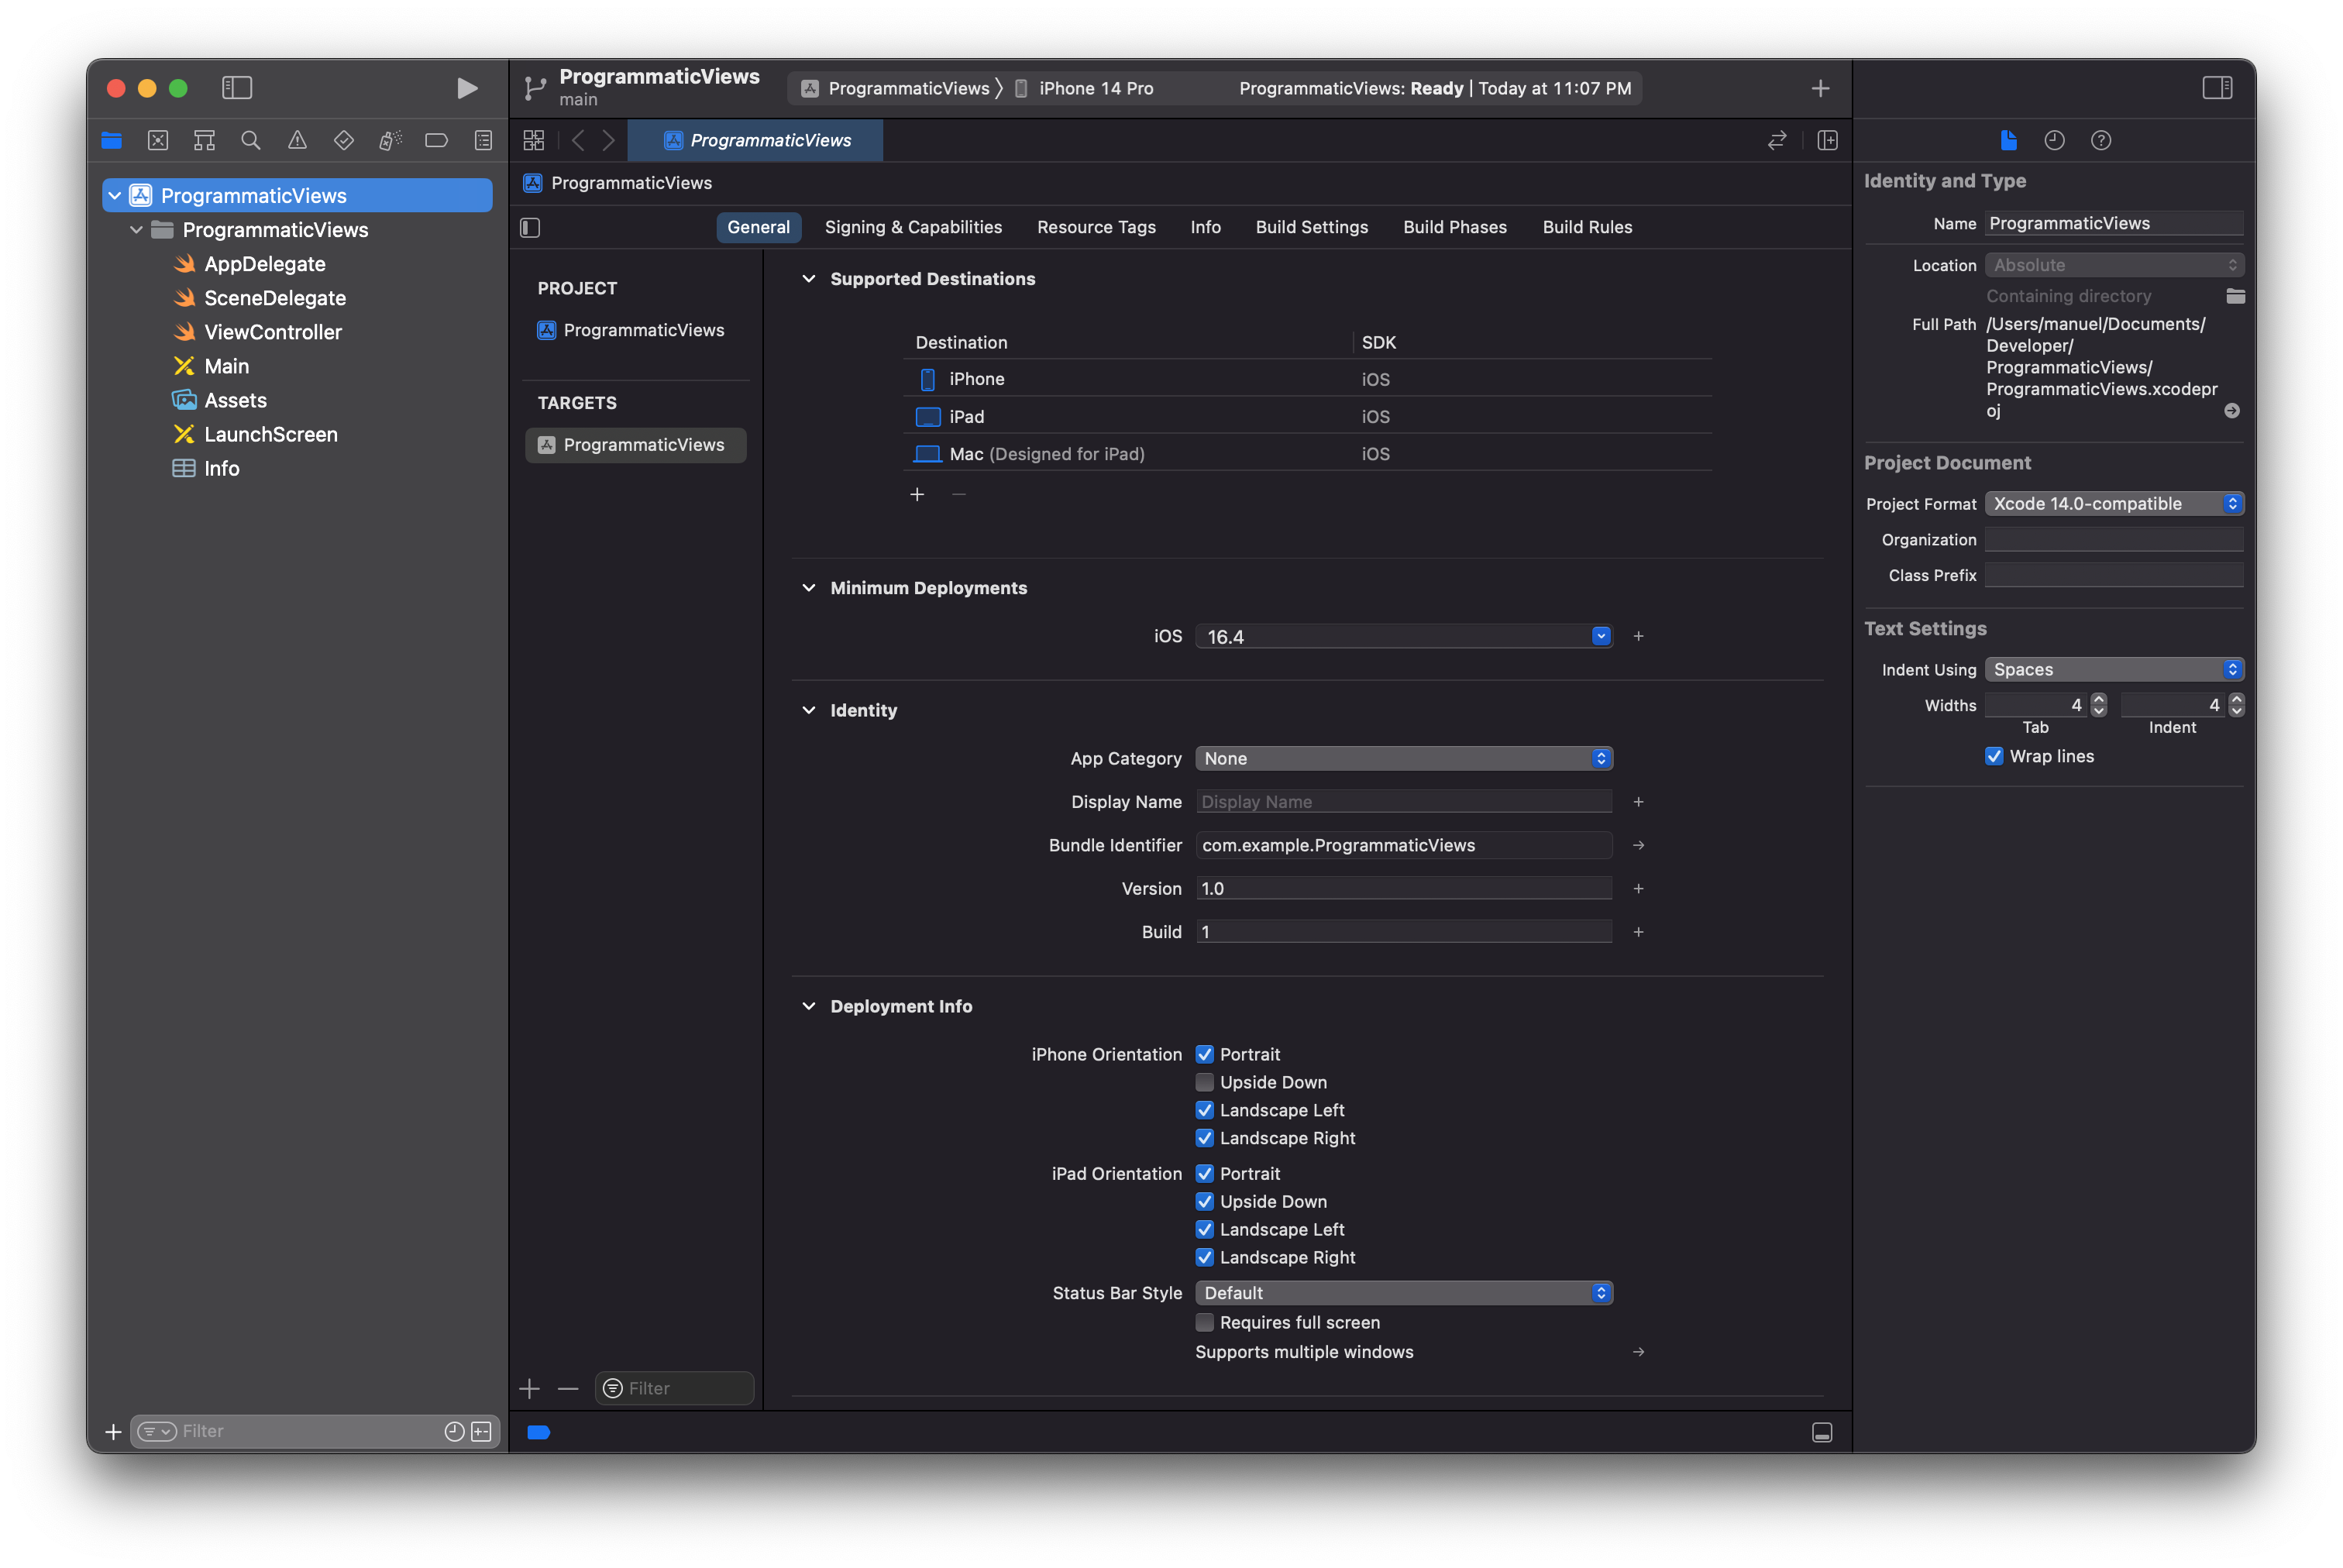Increase the Tab width stepper

point(2098,700)
